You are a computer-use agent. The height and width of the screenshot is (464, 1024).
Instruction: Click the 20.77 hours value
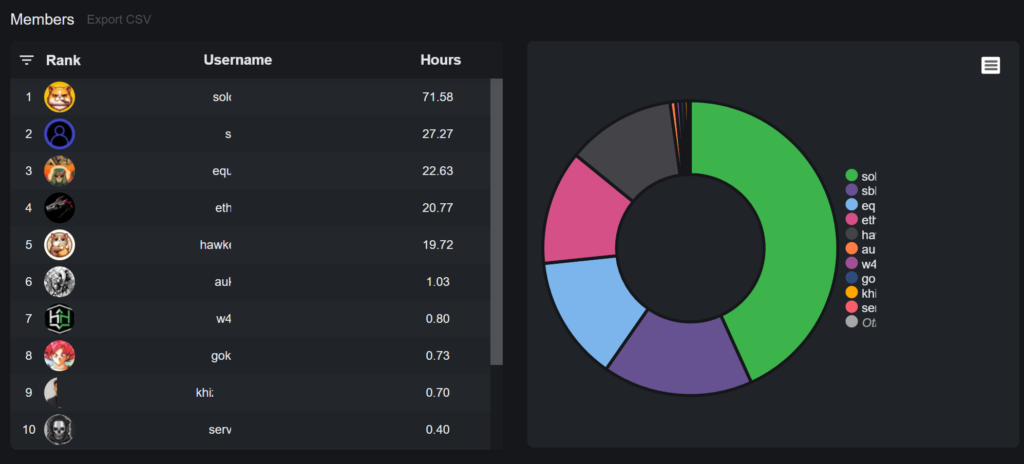coord(438,208)
